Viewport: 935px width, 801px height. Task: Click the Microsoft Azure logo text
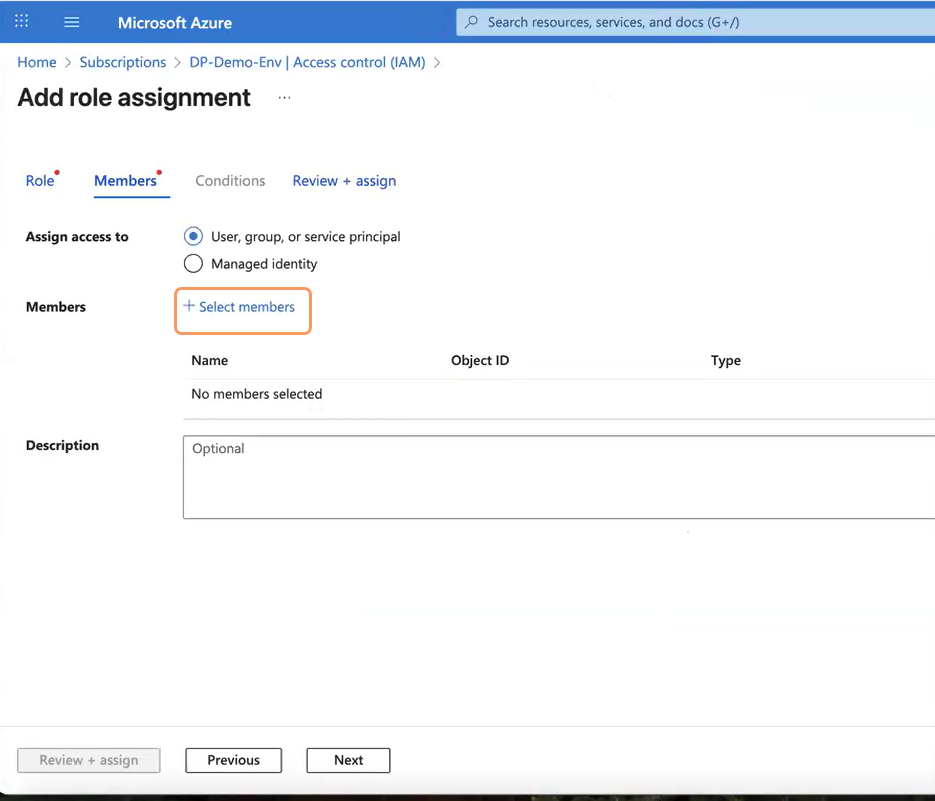[x=175, y=23]
